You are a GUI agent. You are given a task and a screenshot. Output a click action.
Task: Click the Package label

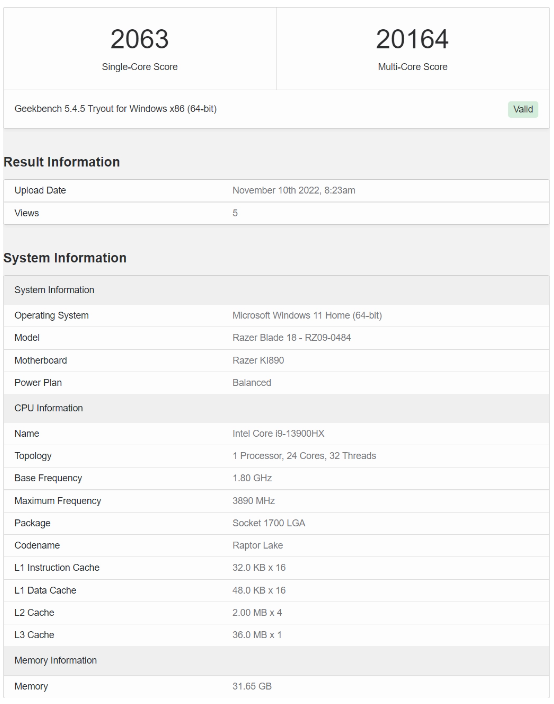click(32, 524)
